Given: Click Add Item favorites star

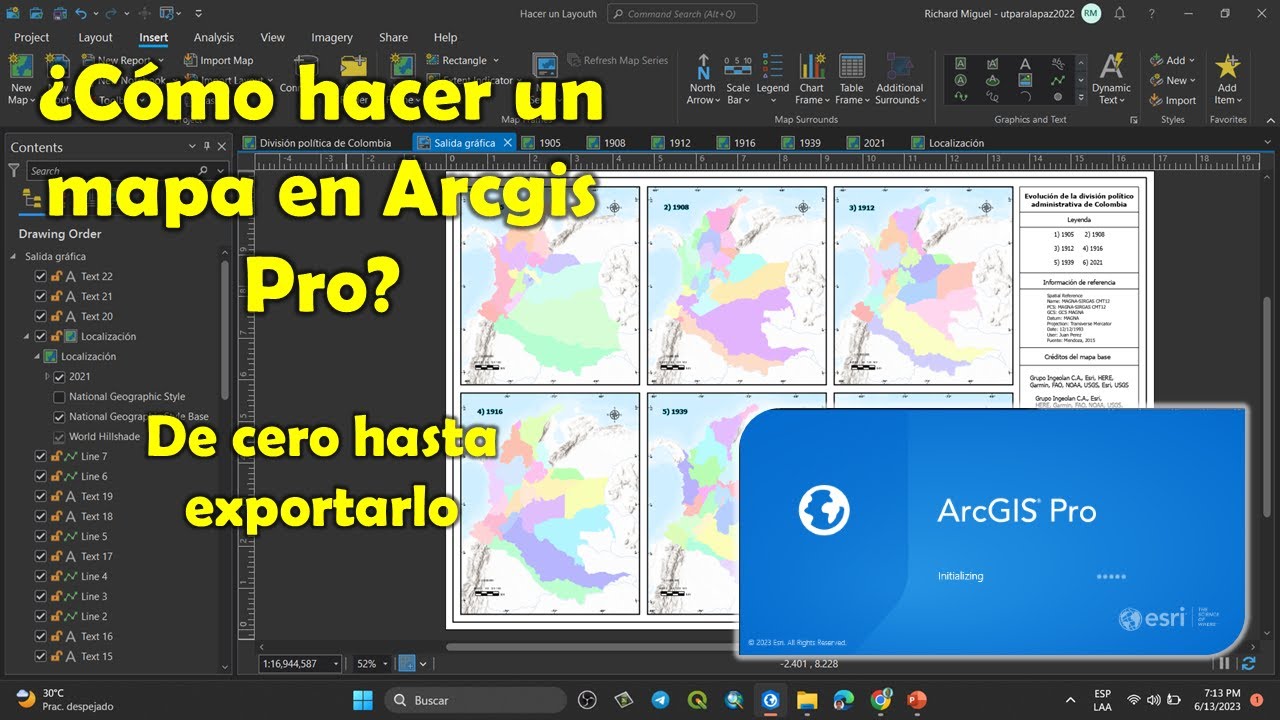Looking at the screenshot, I should pos(1227,79).
